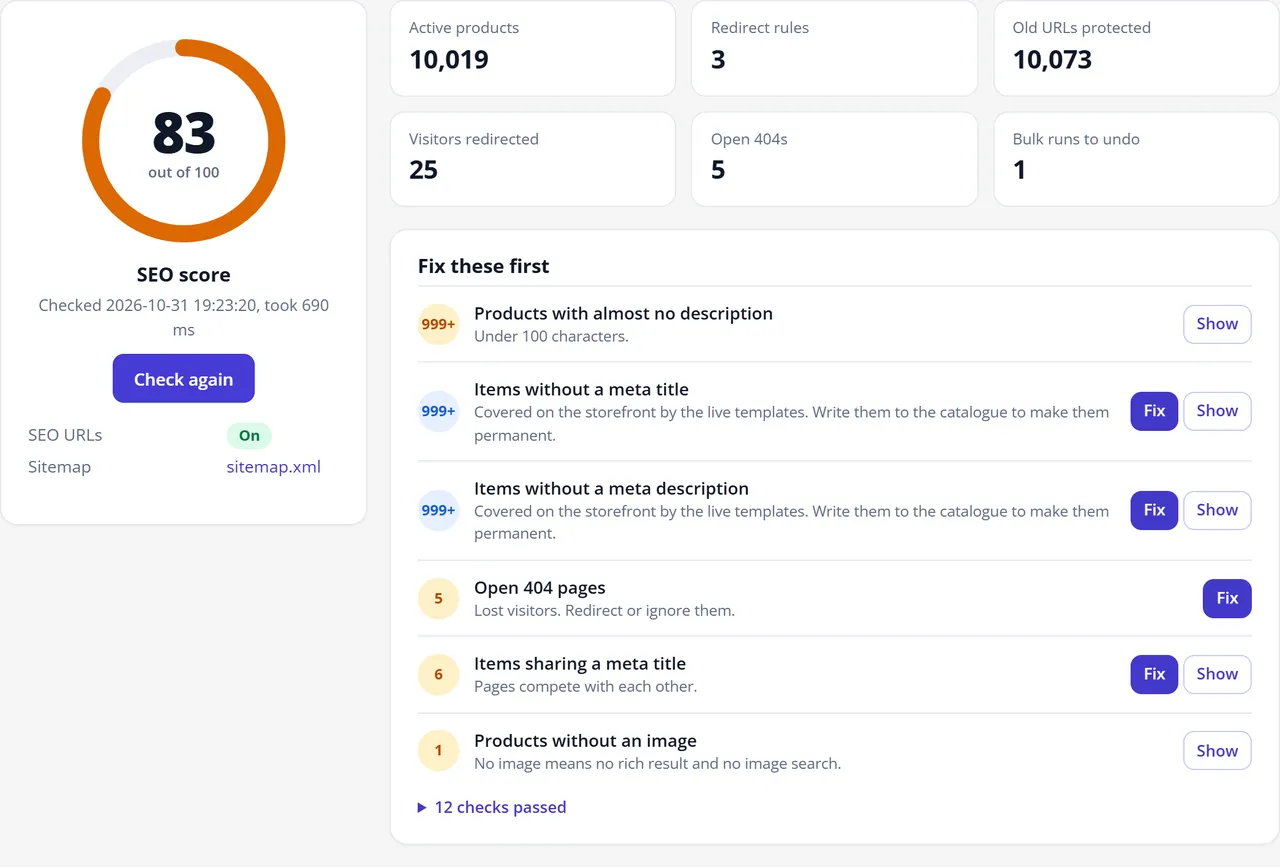Show items sharing a meta title

coord(1217,674)
